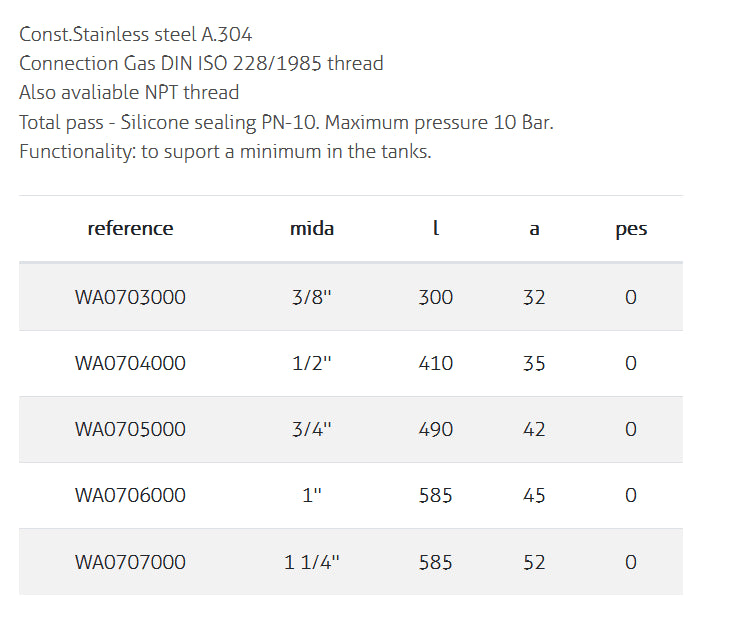756x639 pixels.
Task: Select reference WA0705000 cell
Action: (x=130, y=429)
